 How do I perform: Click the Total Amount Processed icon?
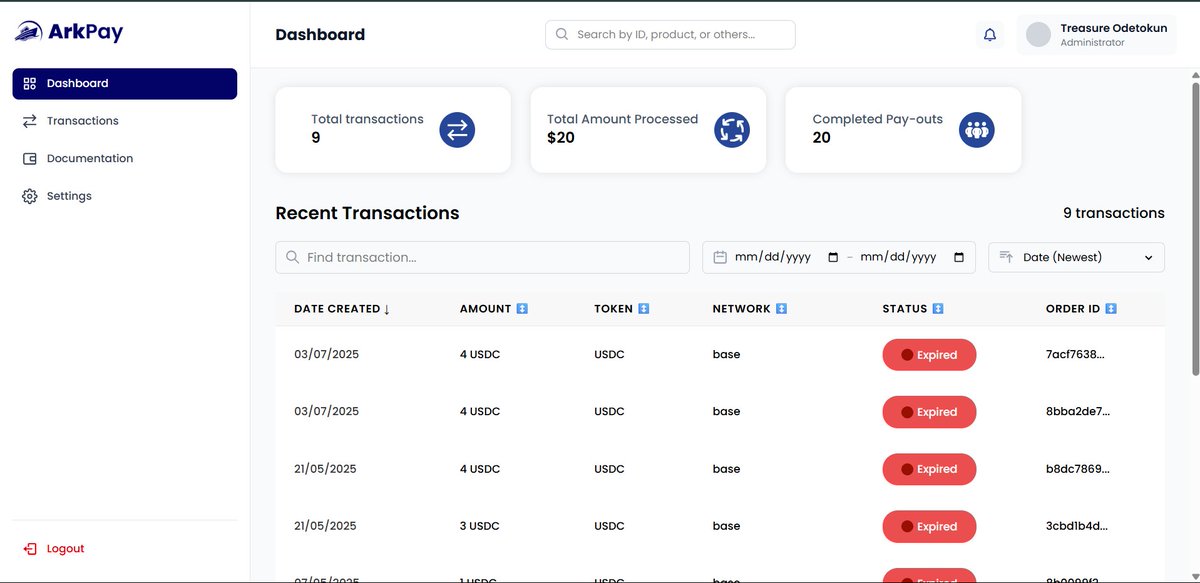tap(732, 129)
